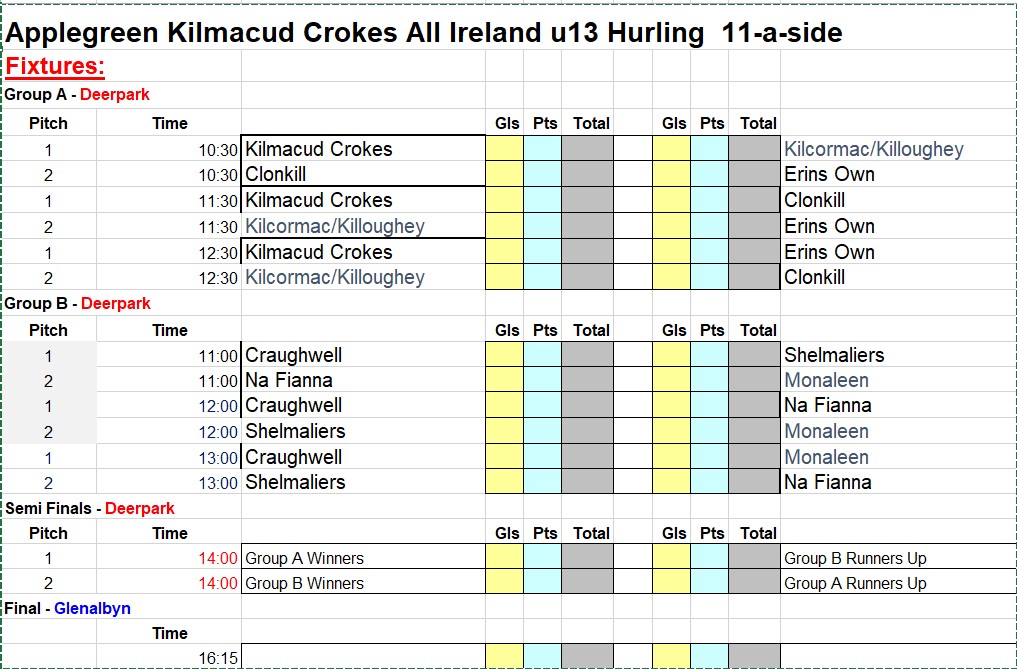Select the Shelmaliers cell at 12:00

363,431
